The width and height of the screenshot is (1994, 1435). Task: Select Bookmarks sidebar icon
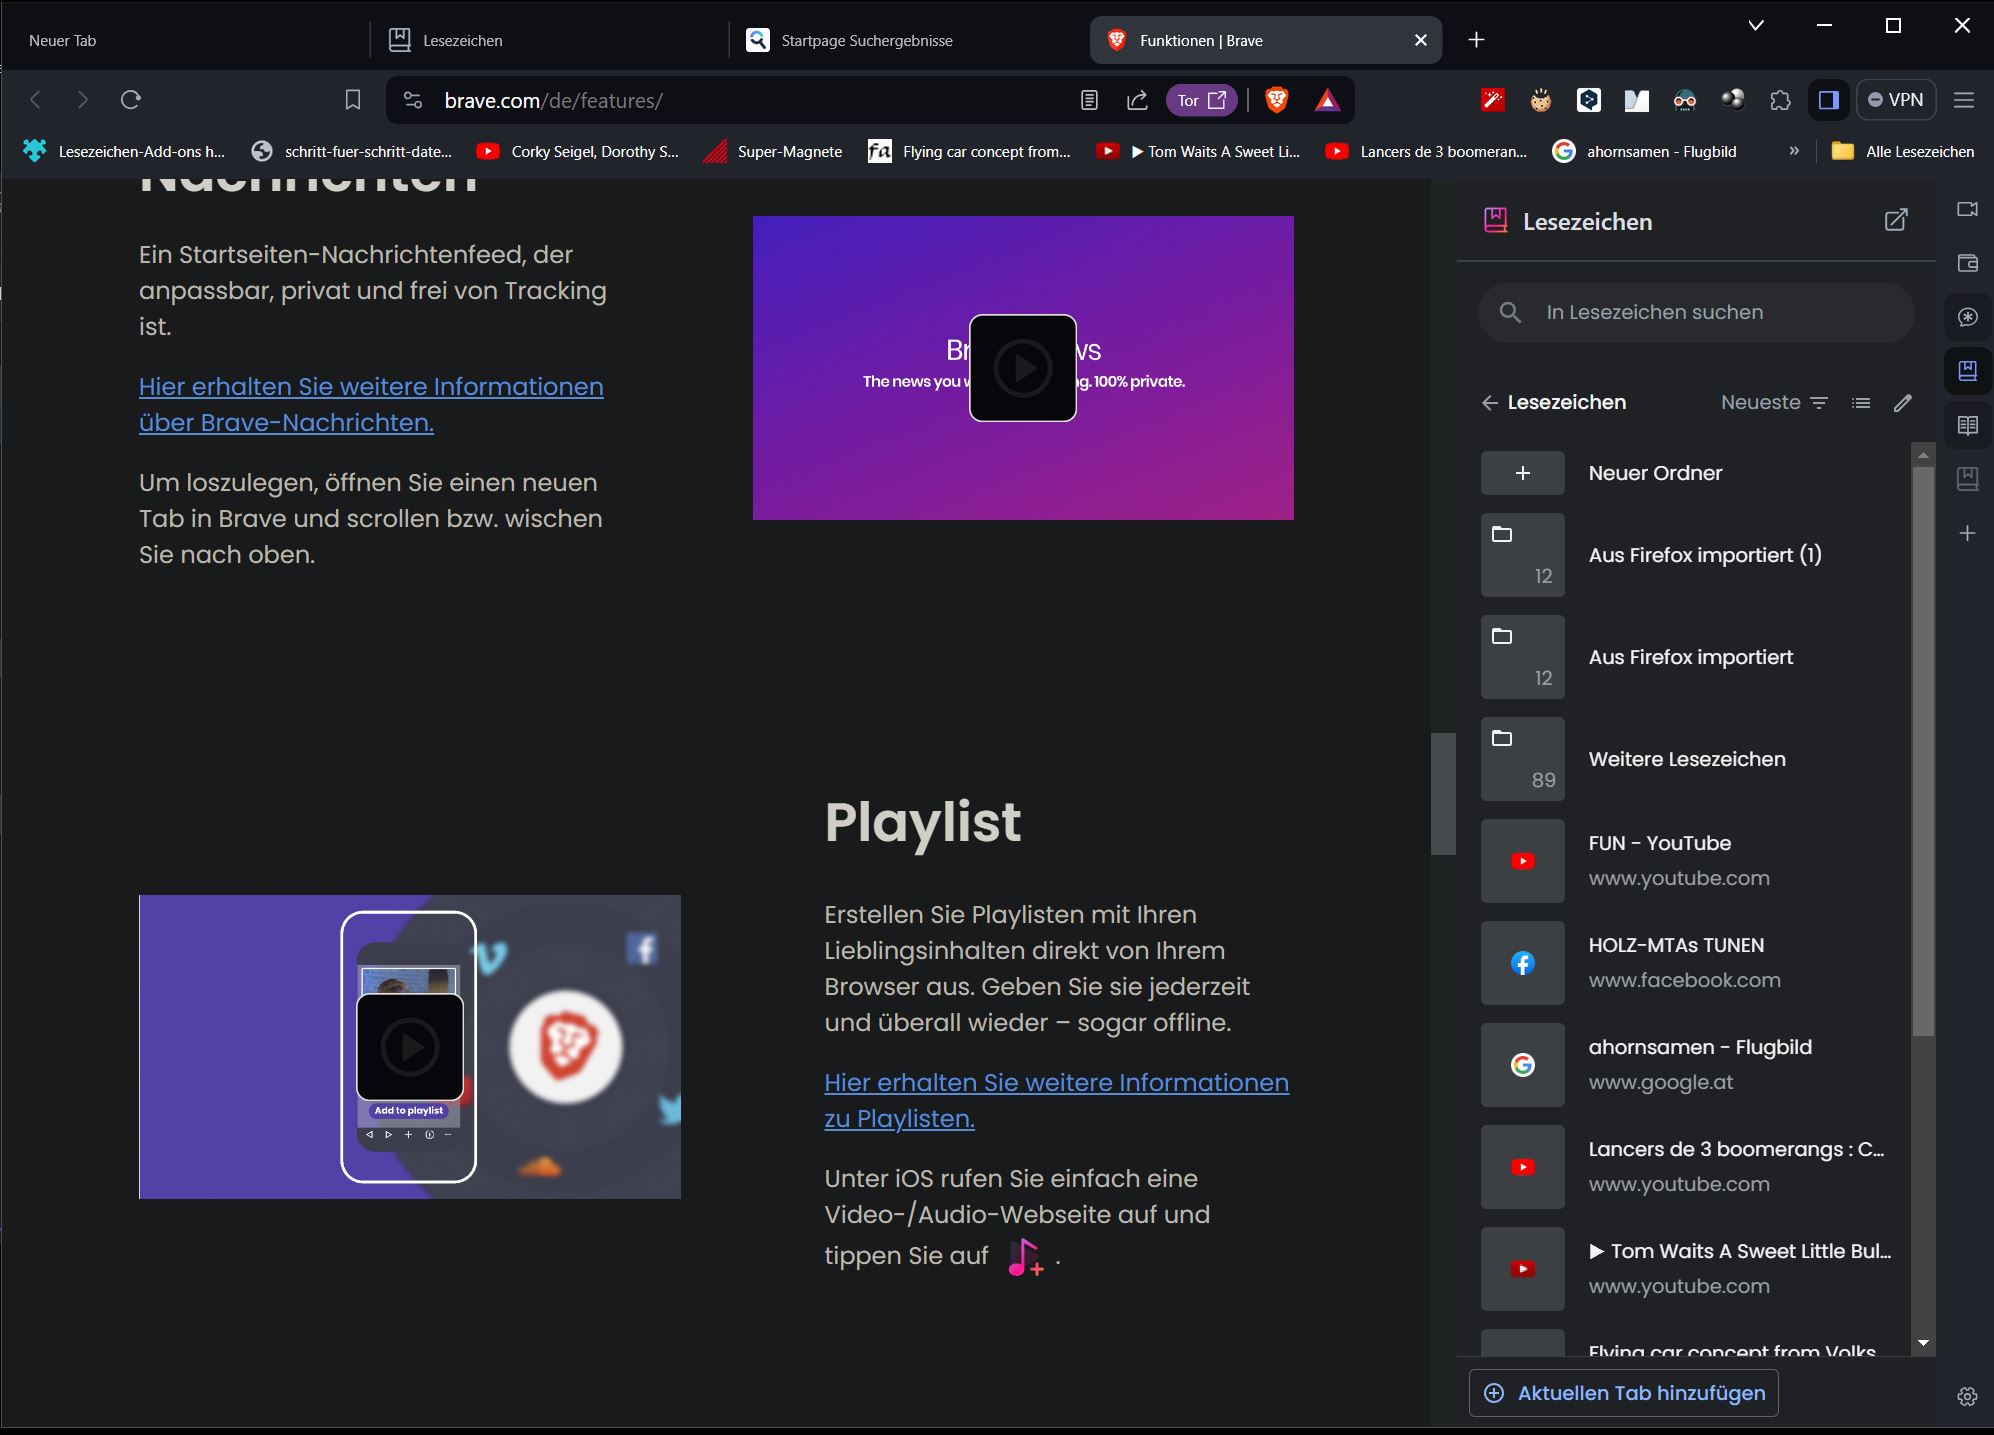tap(1967, 371)
